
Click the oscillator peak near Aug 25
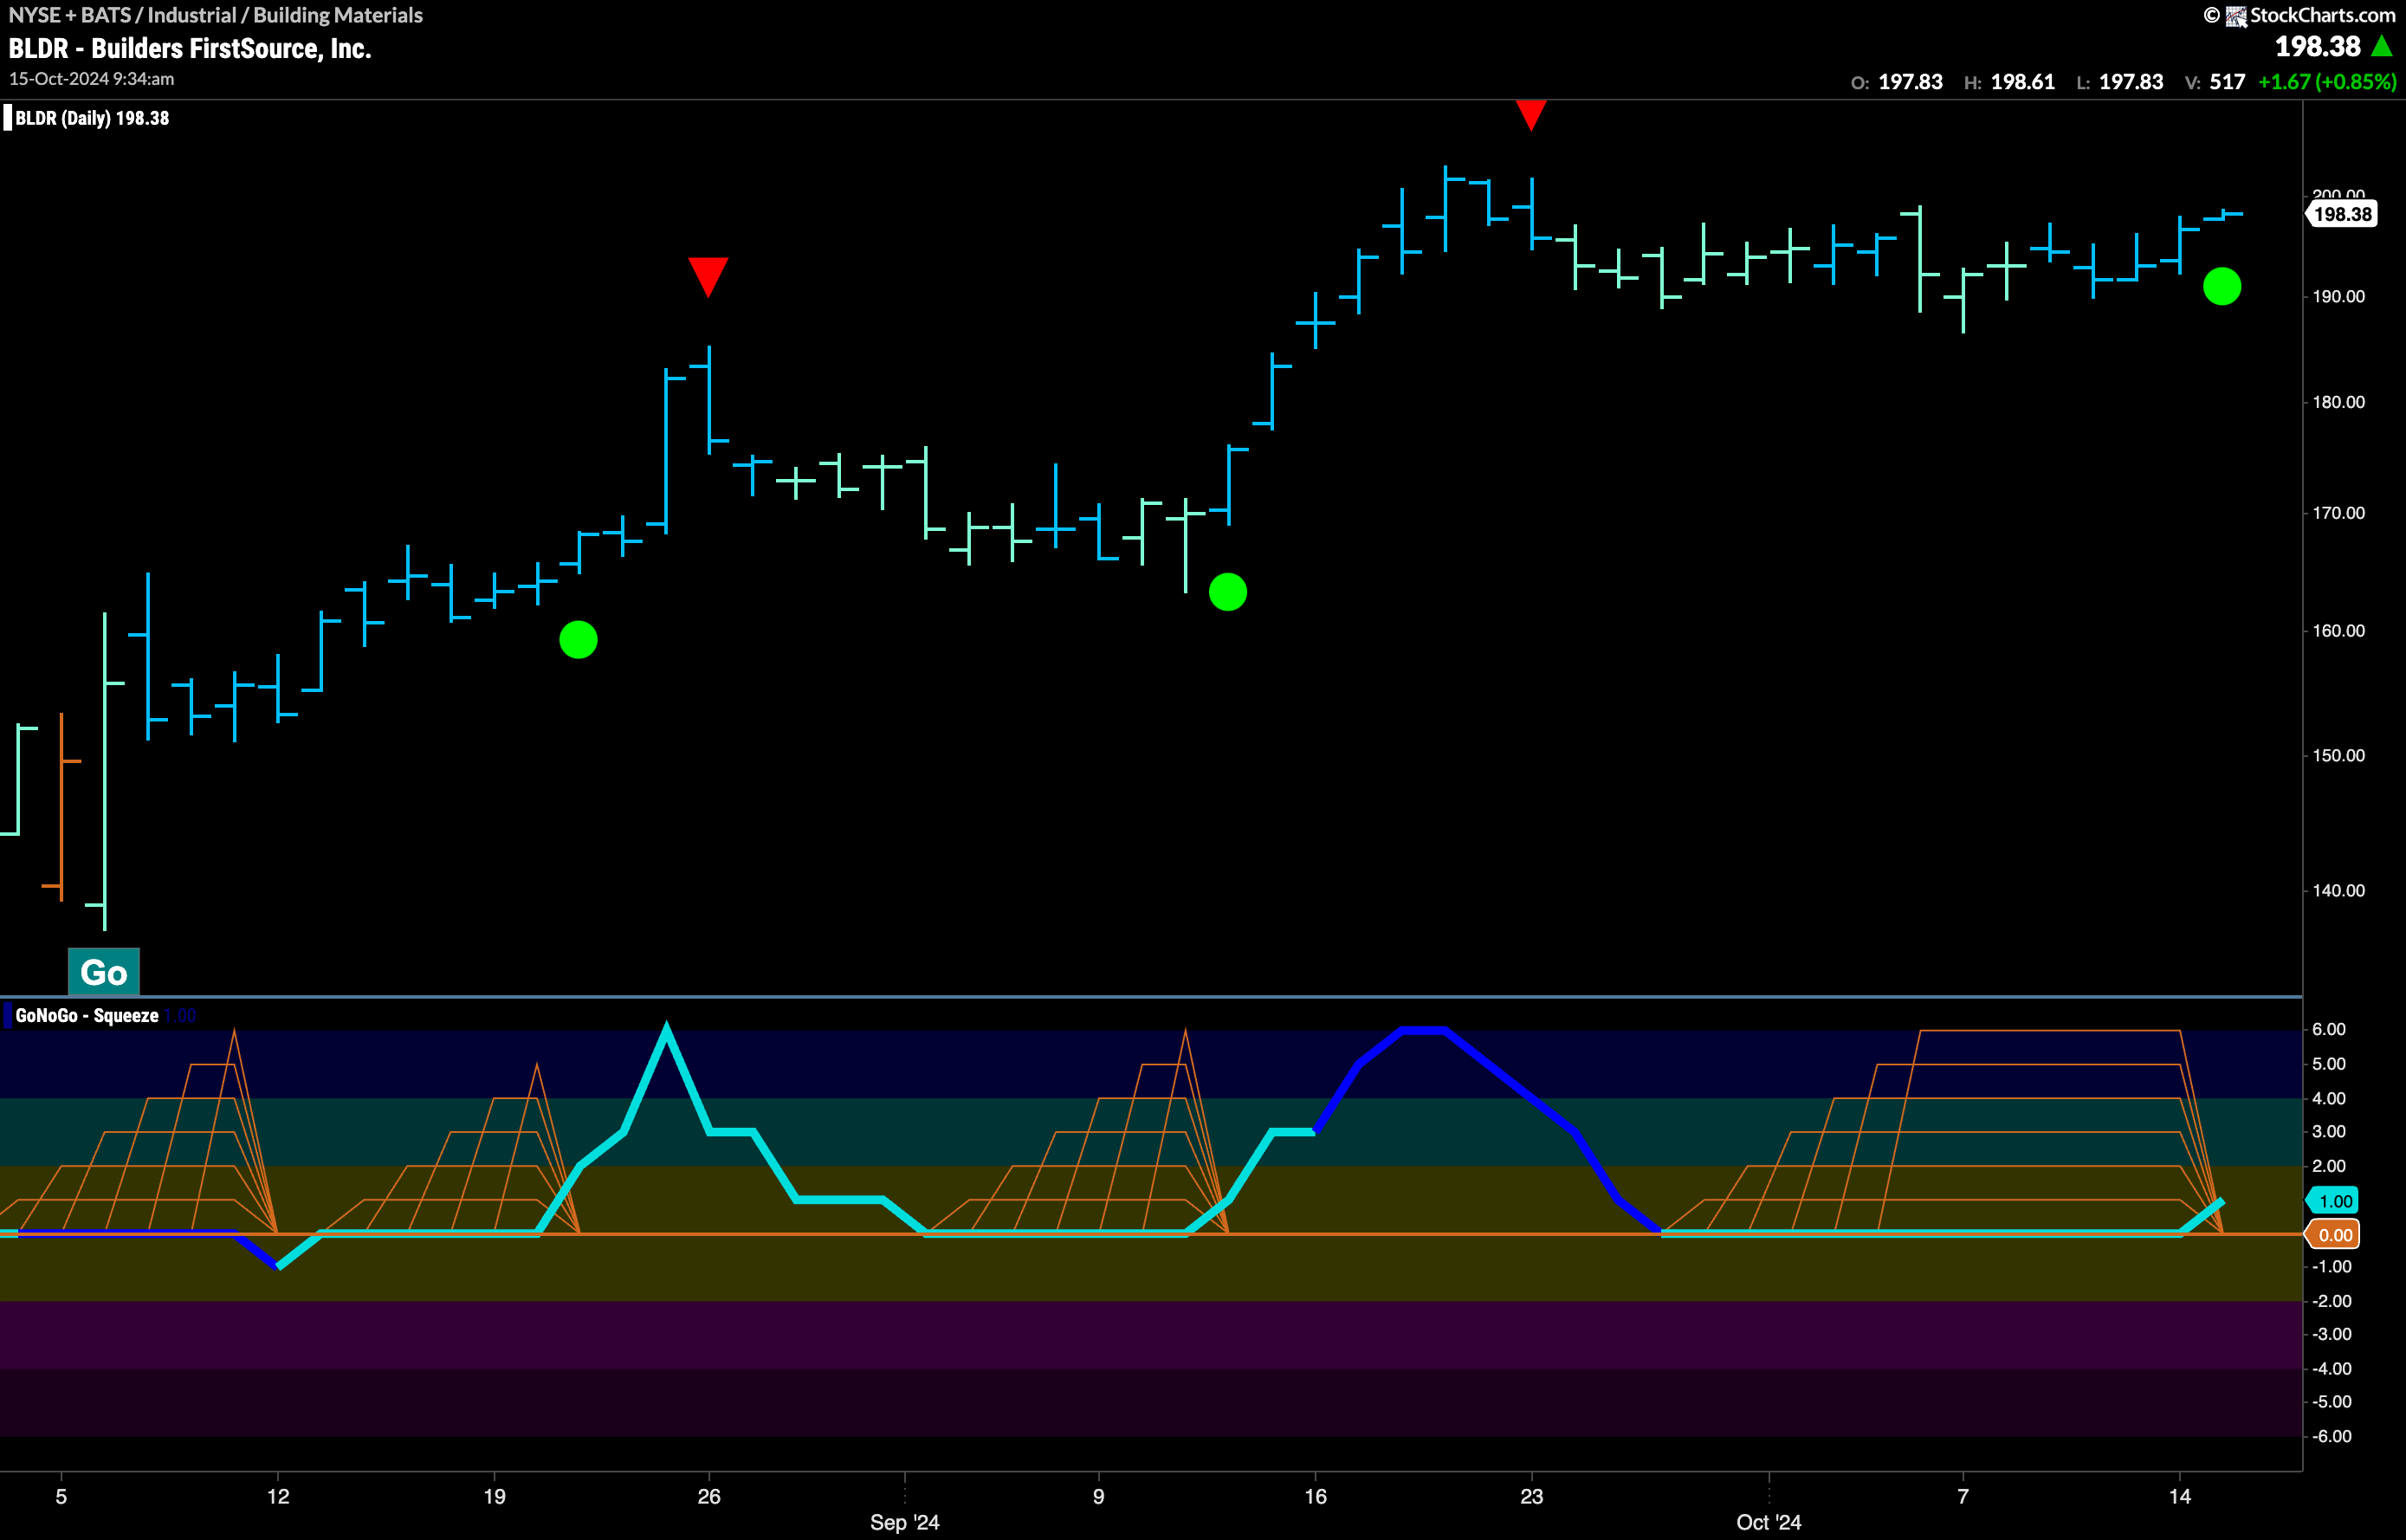(667, 1030)
